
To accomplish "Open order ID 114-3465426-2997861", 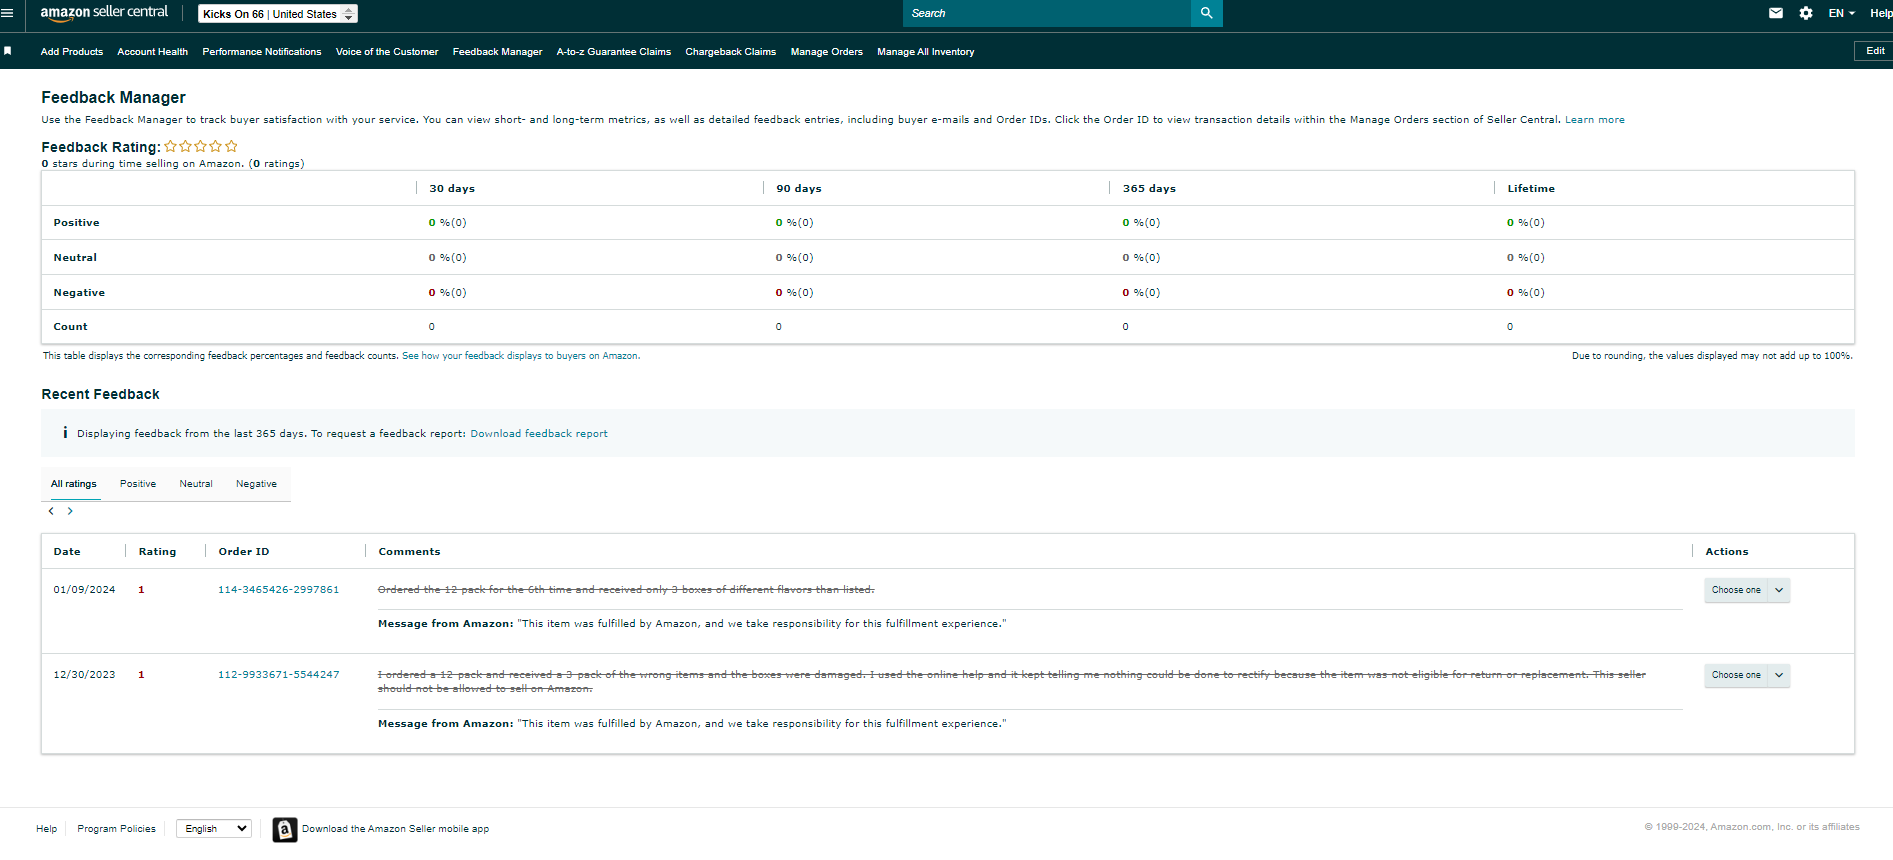I will pos(279,590).
